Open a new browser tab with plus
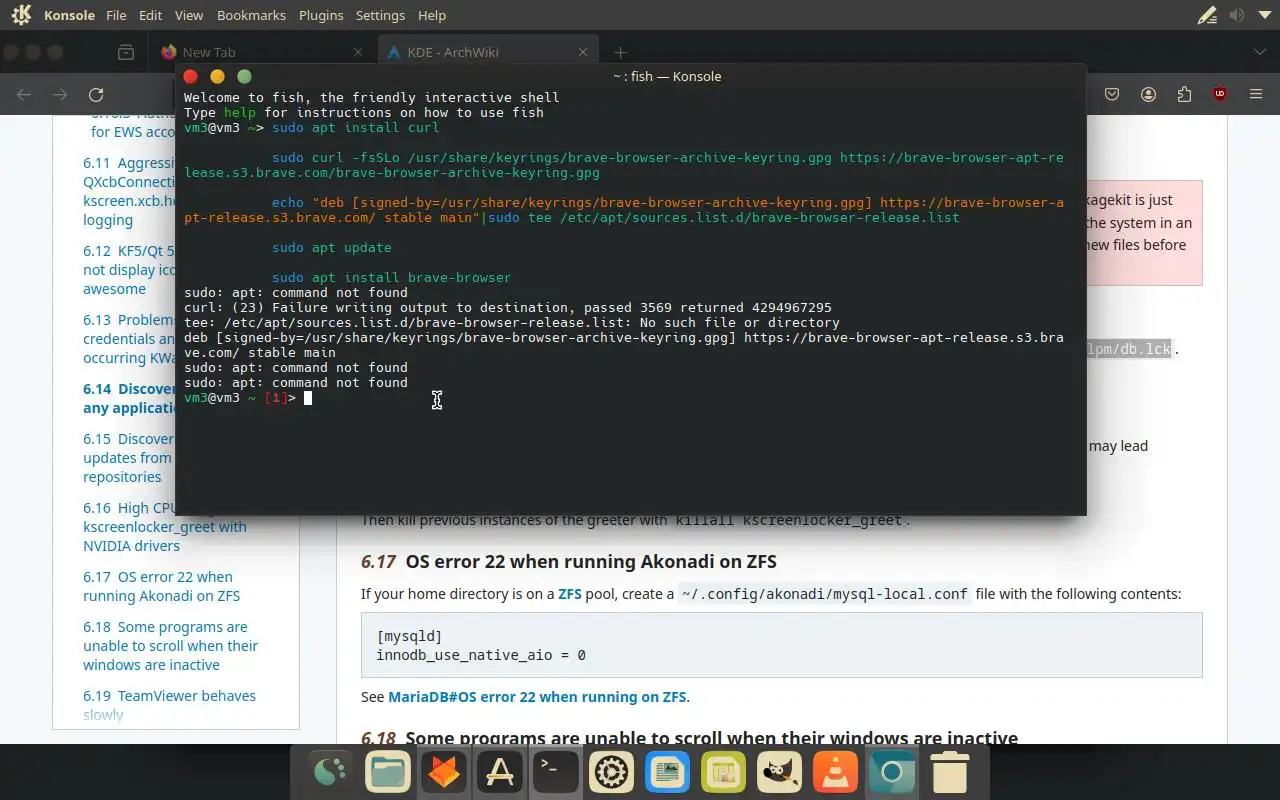This screenshot has height=800, width=1280. pos(620,52)
